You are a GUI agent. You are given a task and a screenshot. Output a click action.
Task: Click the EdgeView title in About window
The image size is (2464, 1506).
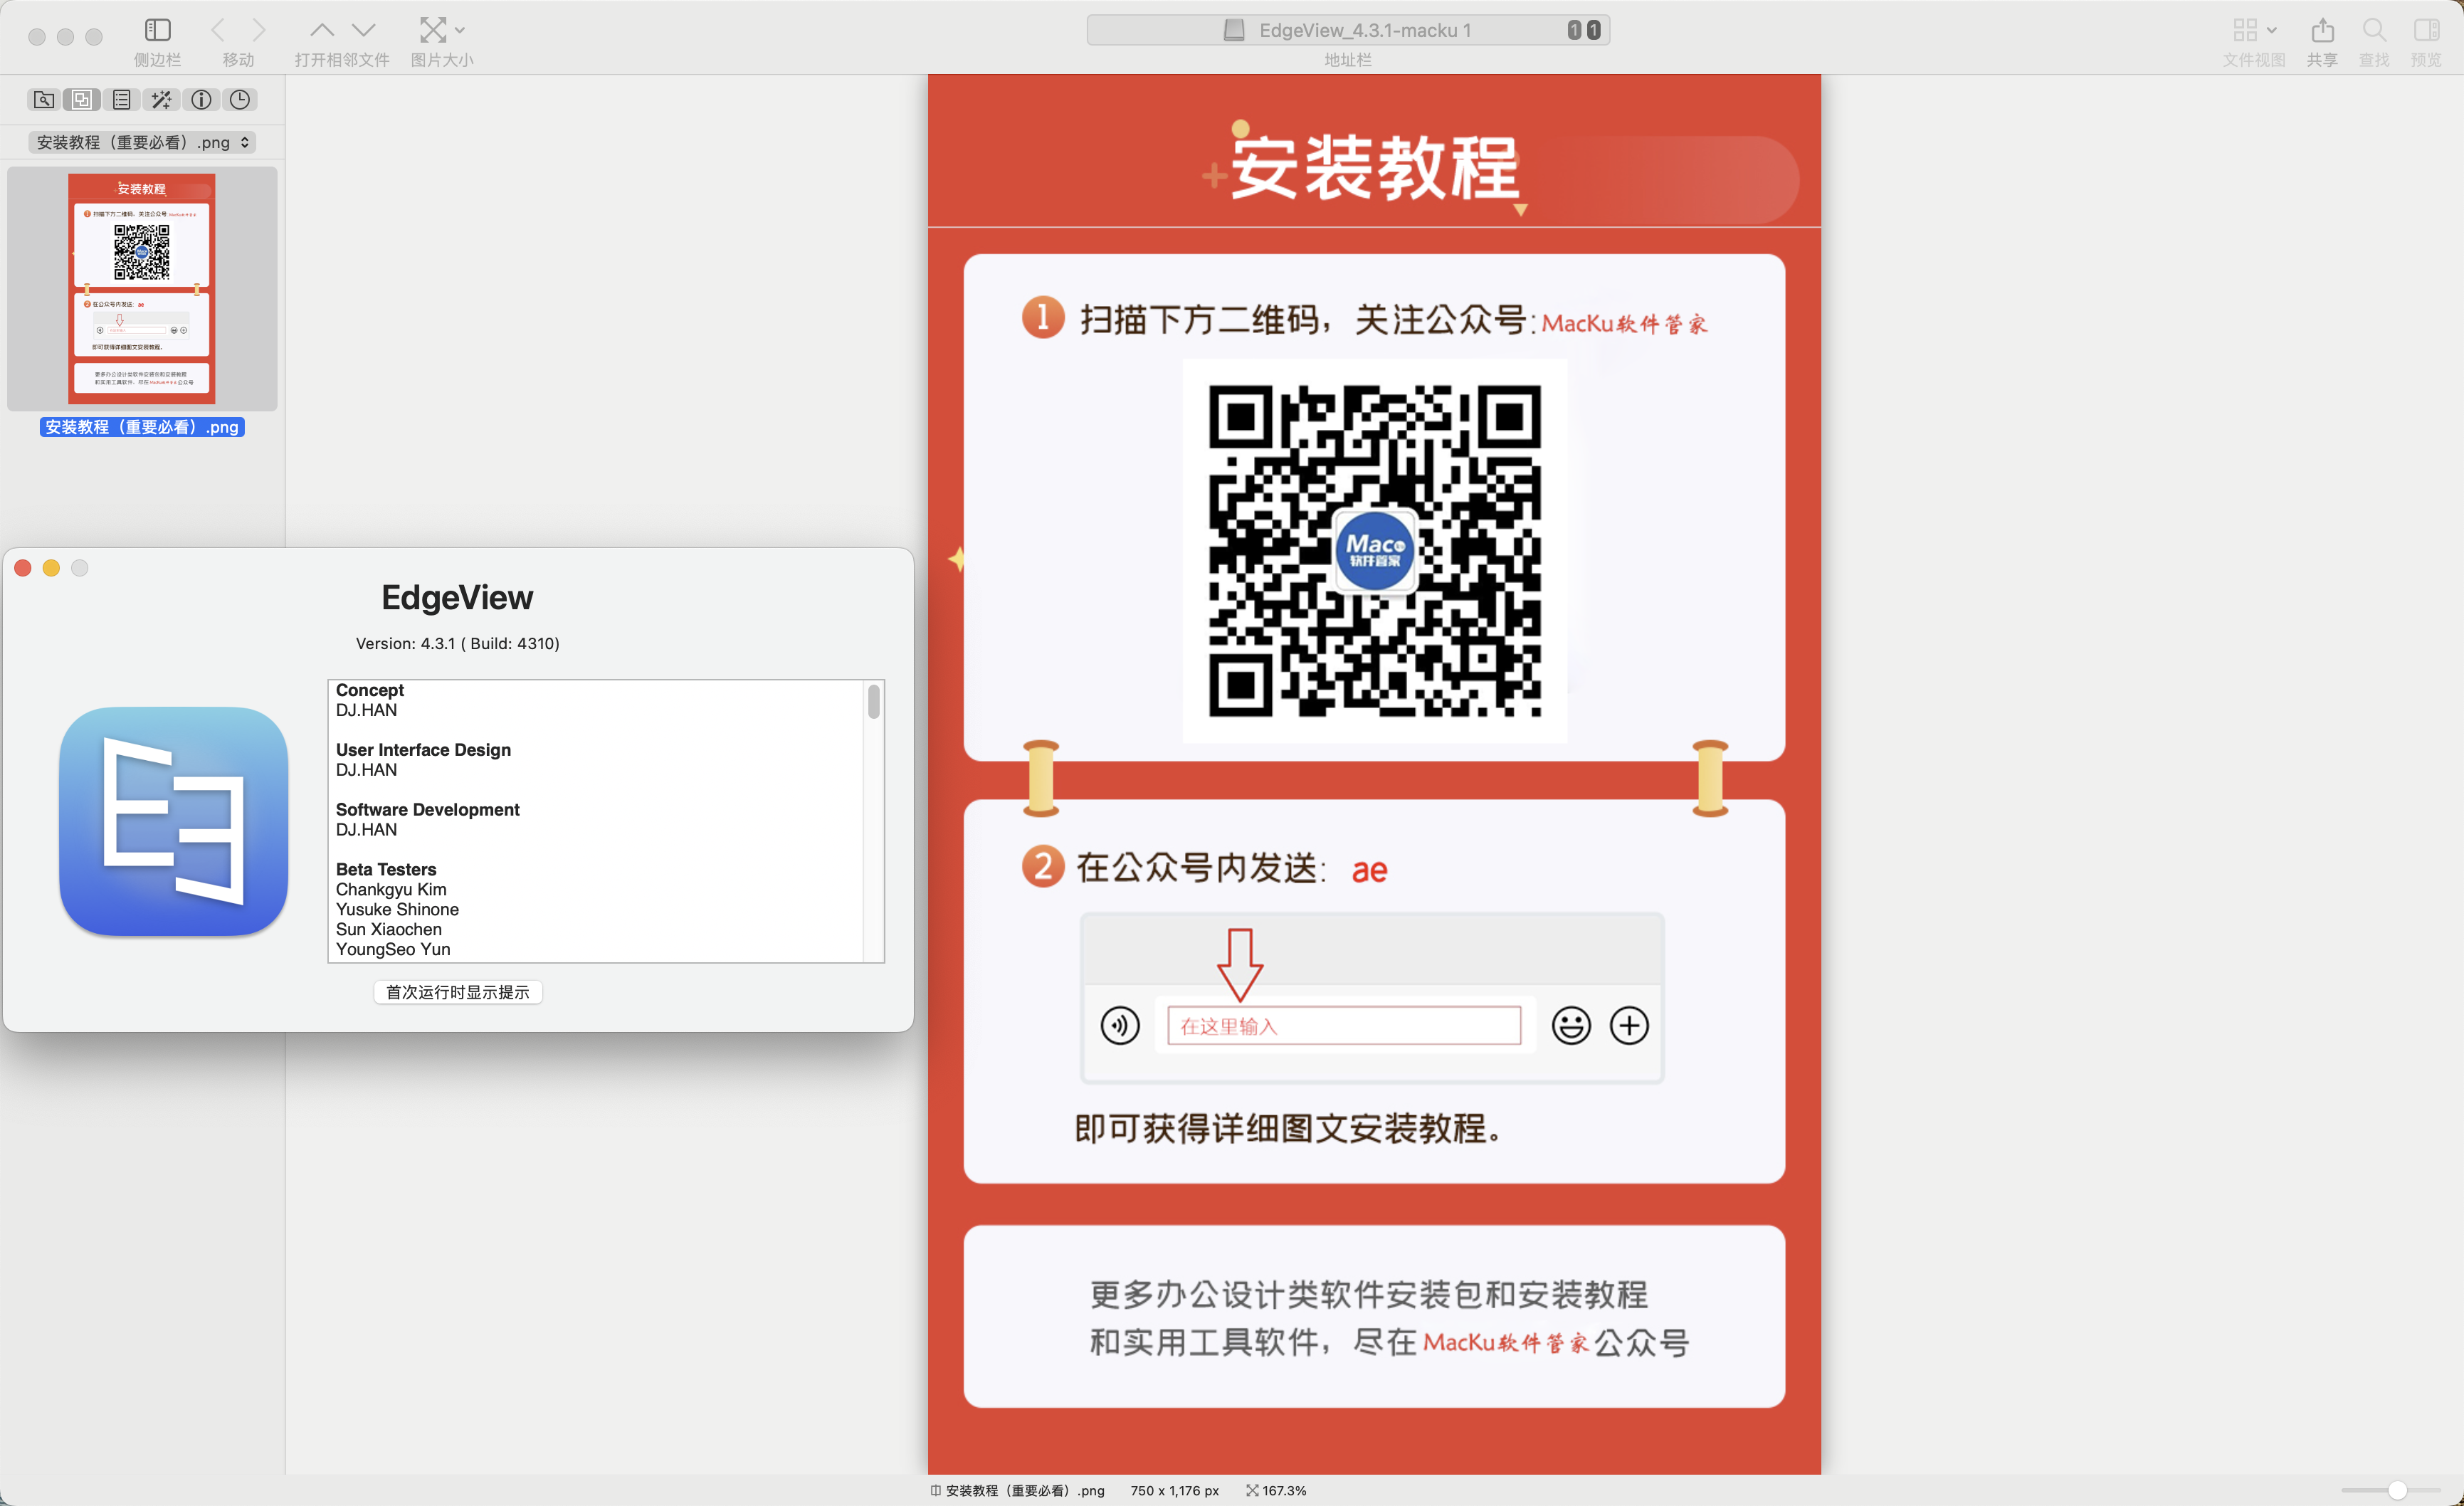[457, 597]
